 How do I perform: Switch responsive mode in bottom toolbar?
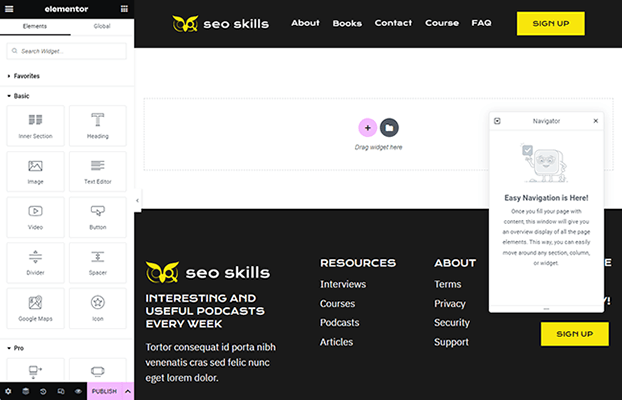[x=60, y=391]
